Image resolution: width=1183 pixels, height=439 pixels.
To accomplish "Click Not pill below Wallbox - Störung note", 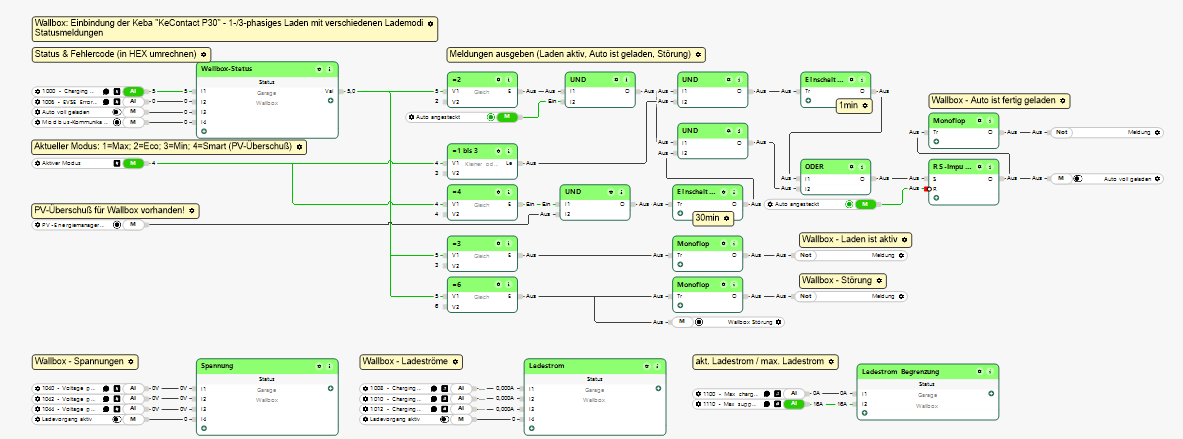I will tap(804, 296).
